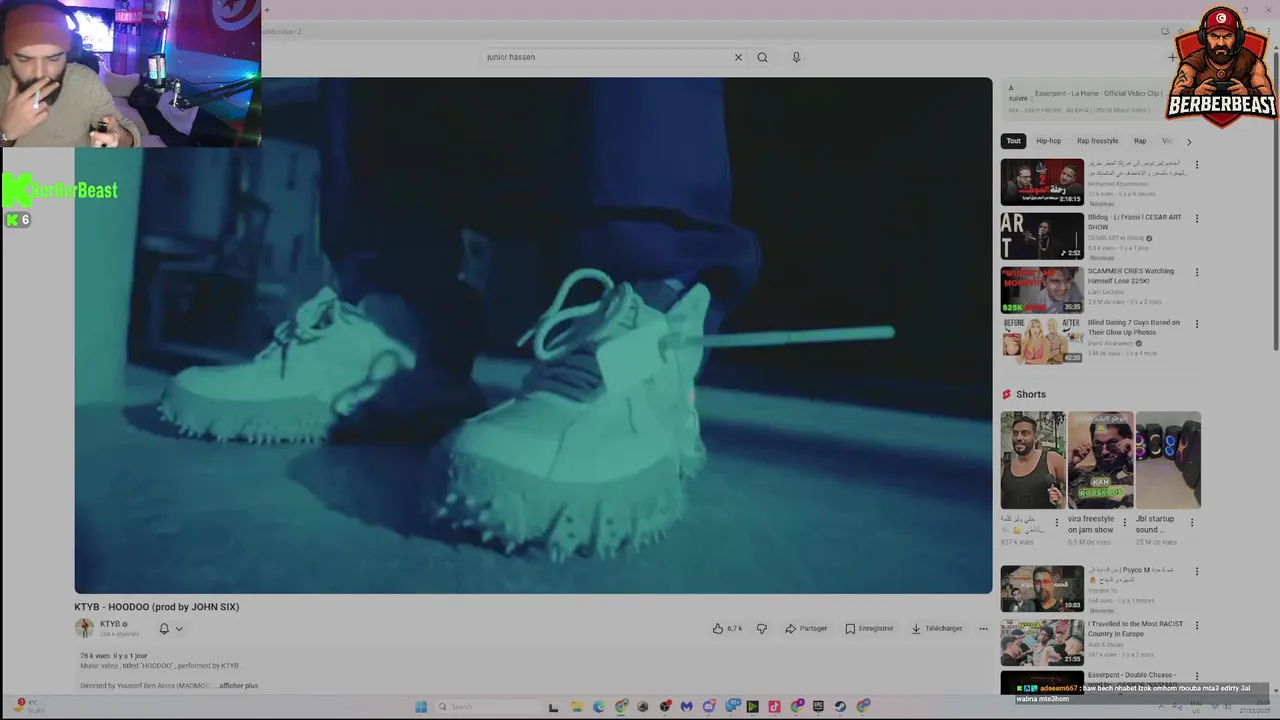
Task: Activate voice search microphone
Action: (796, 57)
